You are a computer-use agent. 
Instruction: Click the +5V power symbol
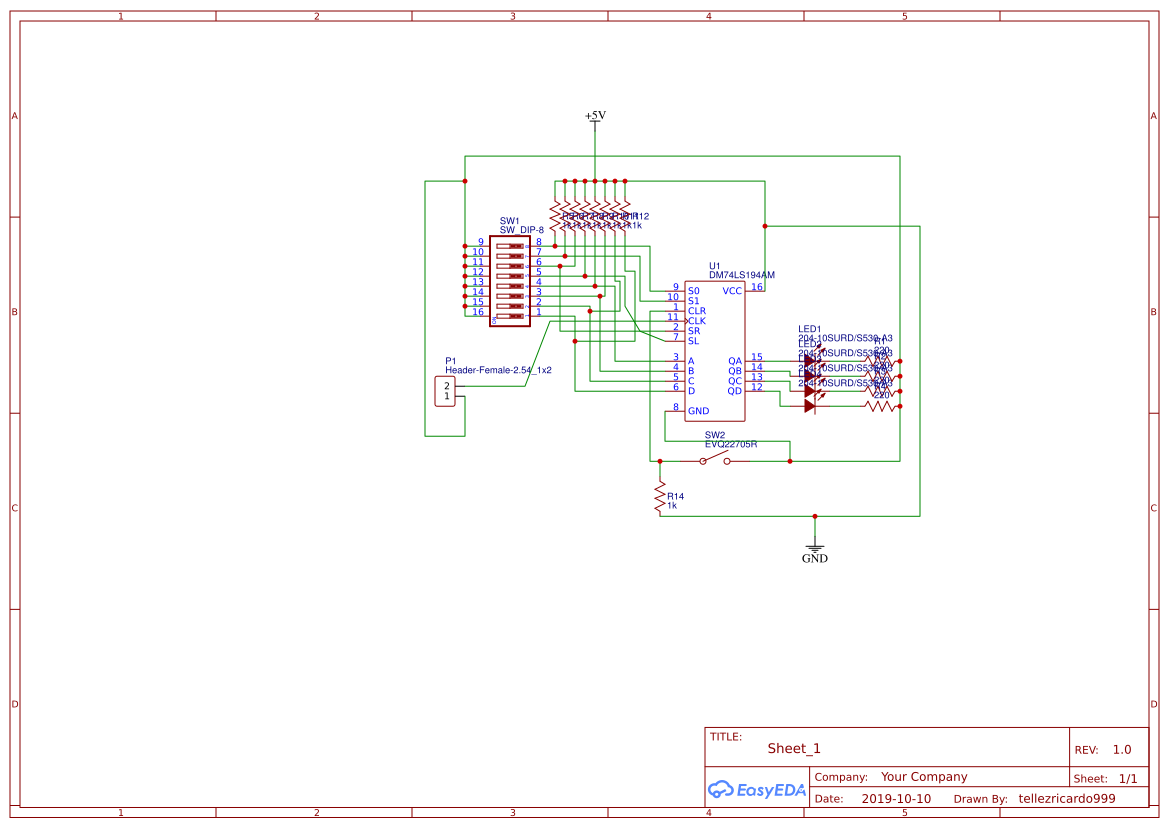click(x=595, y=116)
